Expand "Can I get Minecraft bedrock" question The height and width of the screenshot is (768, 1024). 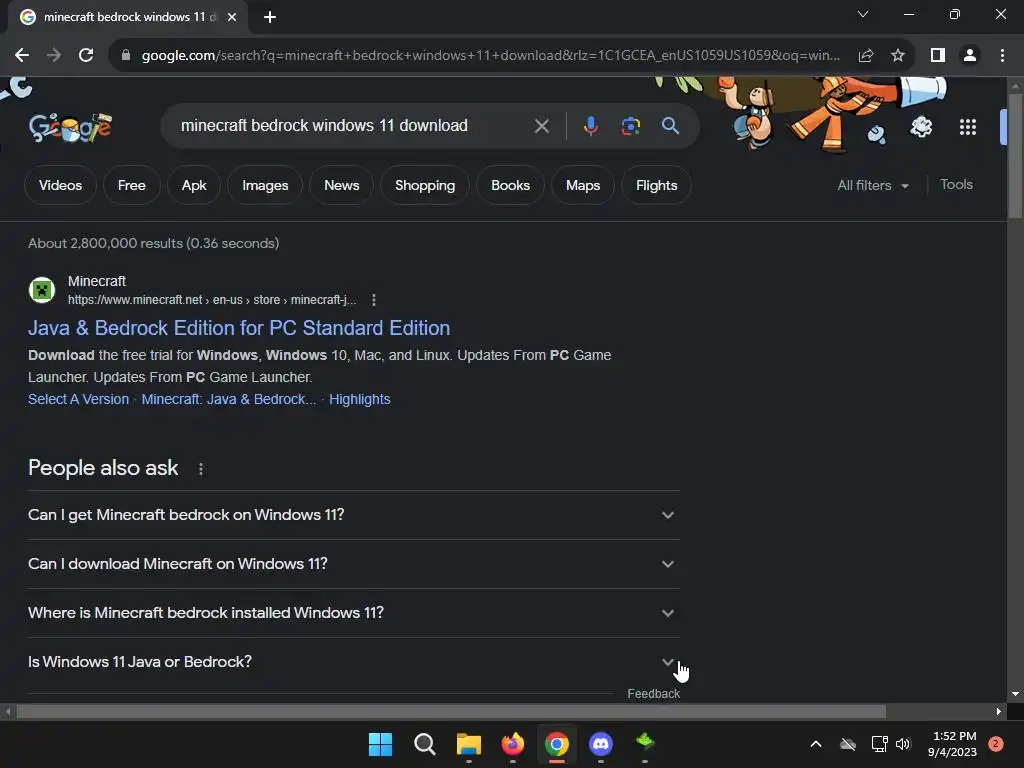coord(353,515)
